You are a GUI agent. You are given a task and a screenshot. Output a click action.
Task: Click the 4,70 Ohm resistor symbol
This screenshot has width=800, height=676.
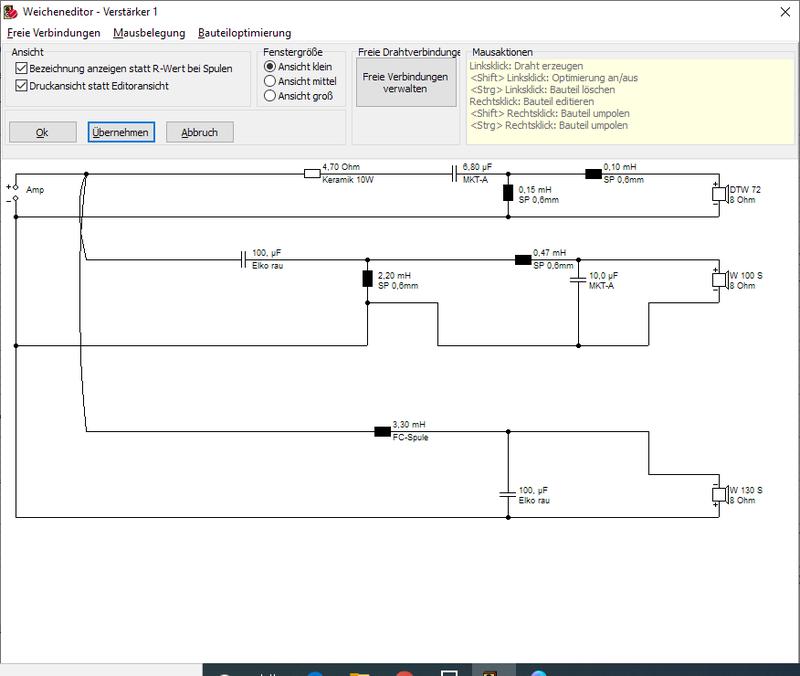(x=312, y=174)
